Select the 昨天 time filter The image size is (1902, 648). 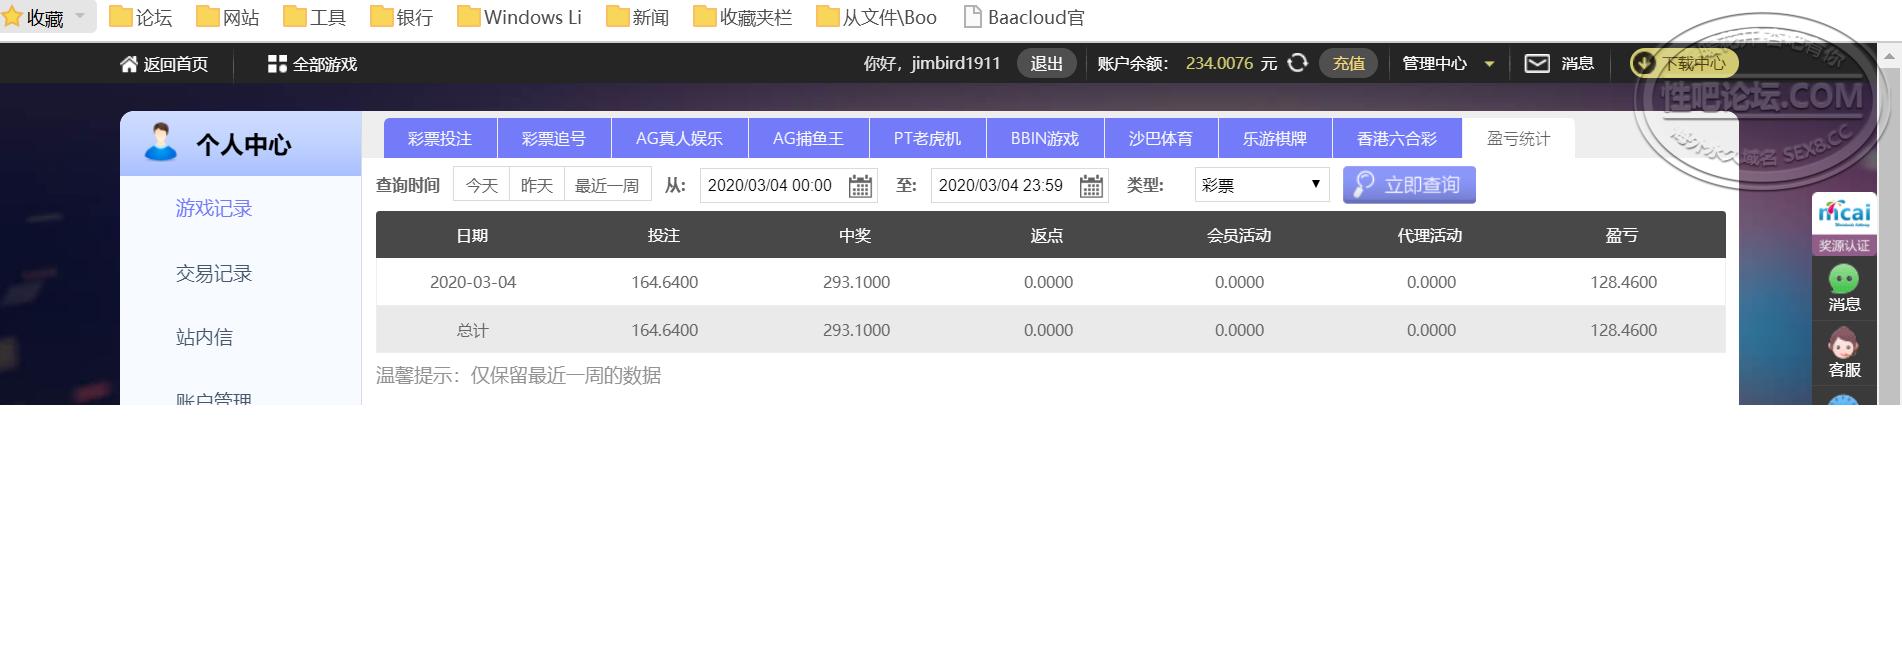[537, 185]
